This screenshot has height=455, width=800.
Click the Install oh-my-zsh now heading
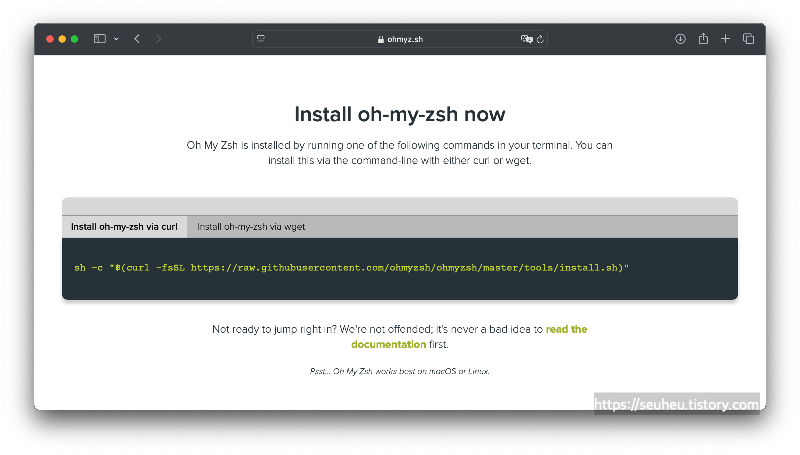coord(400,114)
